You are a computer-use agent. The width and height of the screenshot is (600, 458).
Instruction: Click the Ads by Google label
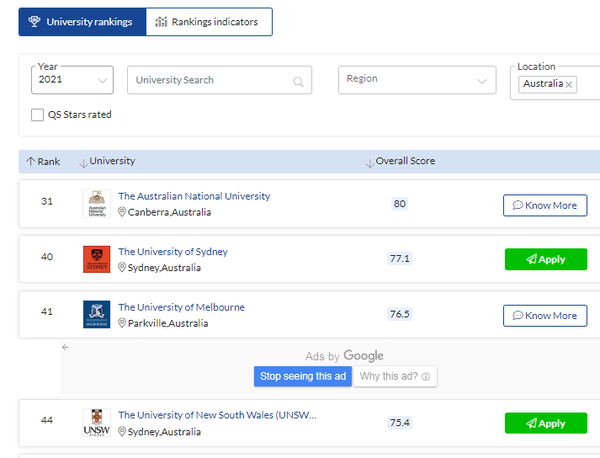[x=344, y=356]
